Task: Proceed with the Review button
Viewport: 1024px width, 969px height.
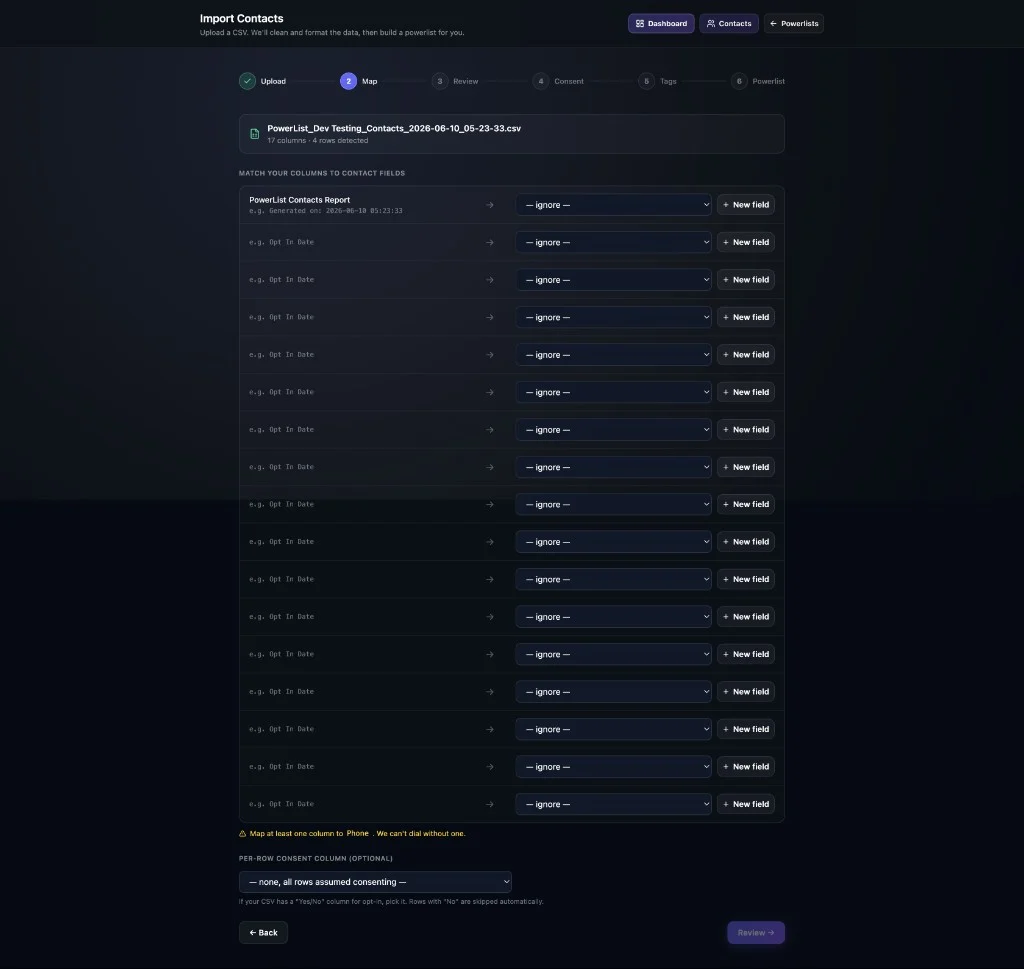Action: tap(756, 932)
